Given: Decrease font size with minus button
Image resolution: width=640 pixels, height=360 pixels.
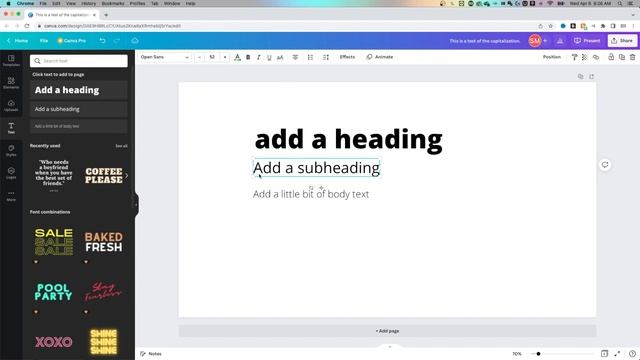Looking at the screenshot, I should [x=199, y=57].
